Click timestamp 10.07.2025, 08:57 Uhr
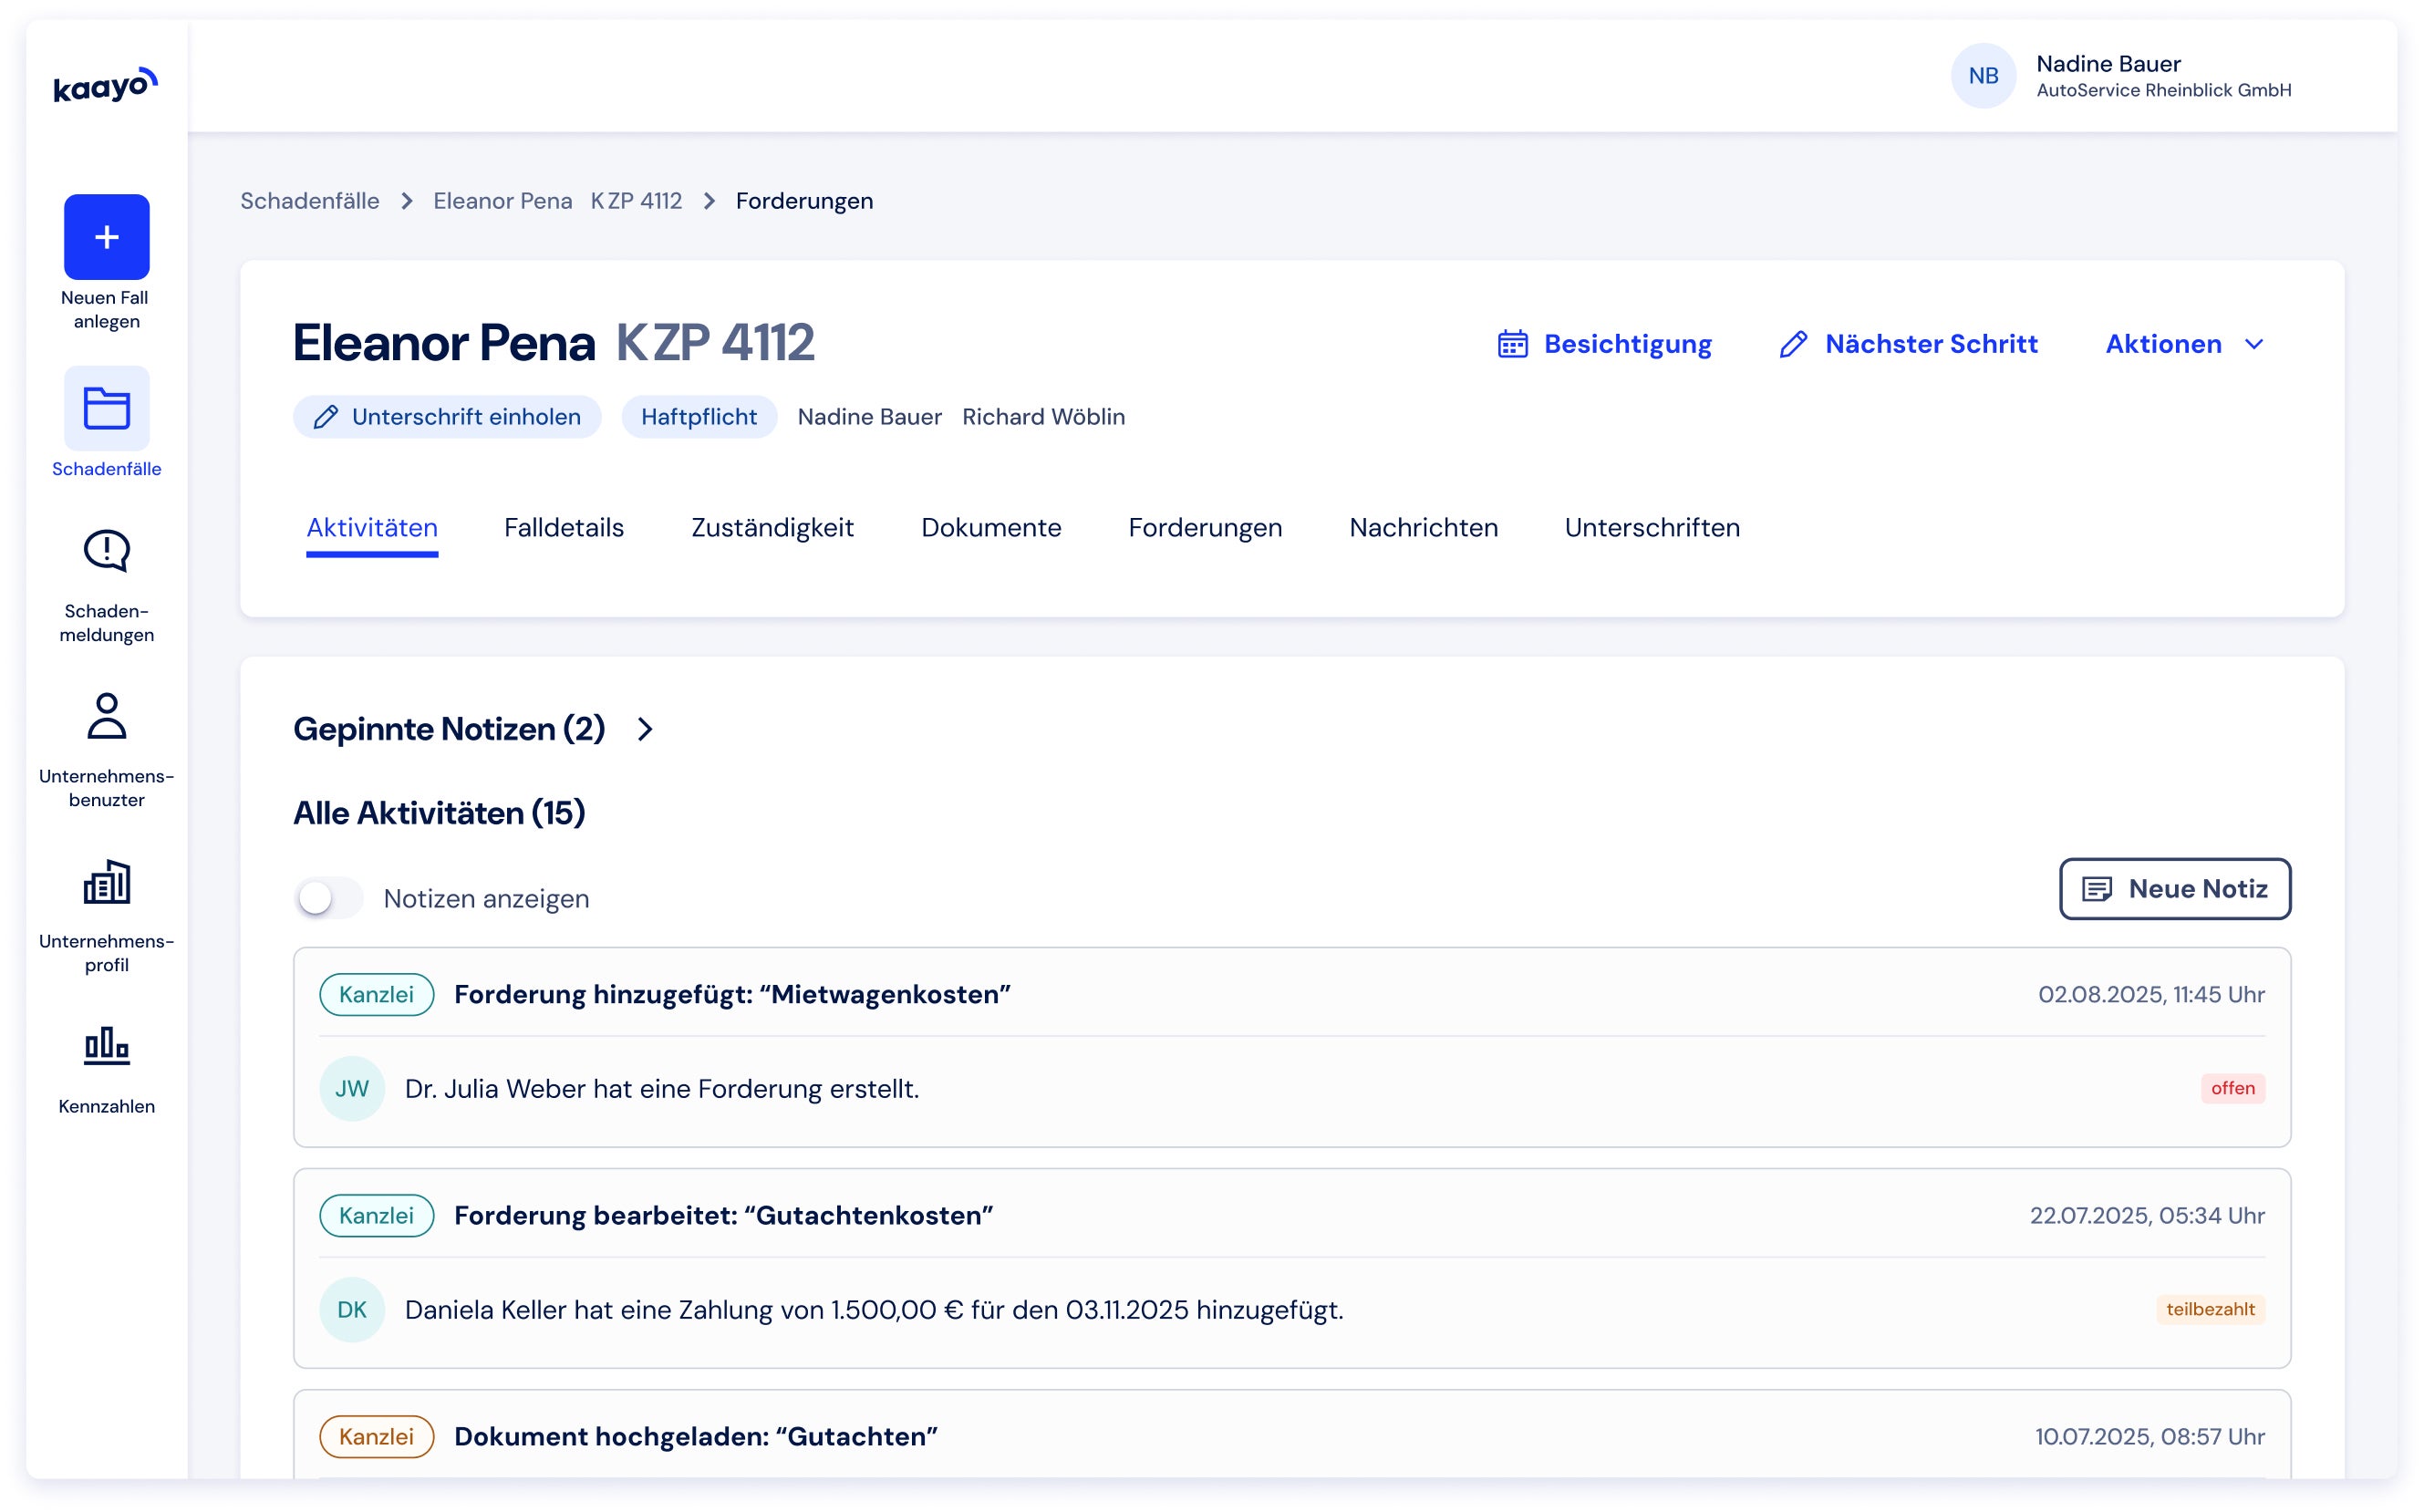This screenshot has height=1512, width=2424. pyautogui.click(x=2150, y=1437)
